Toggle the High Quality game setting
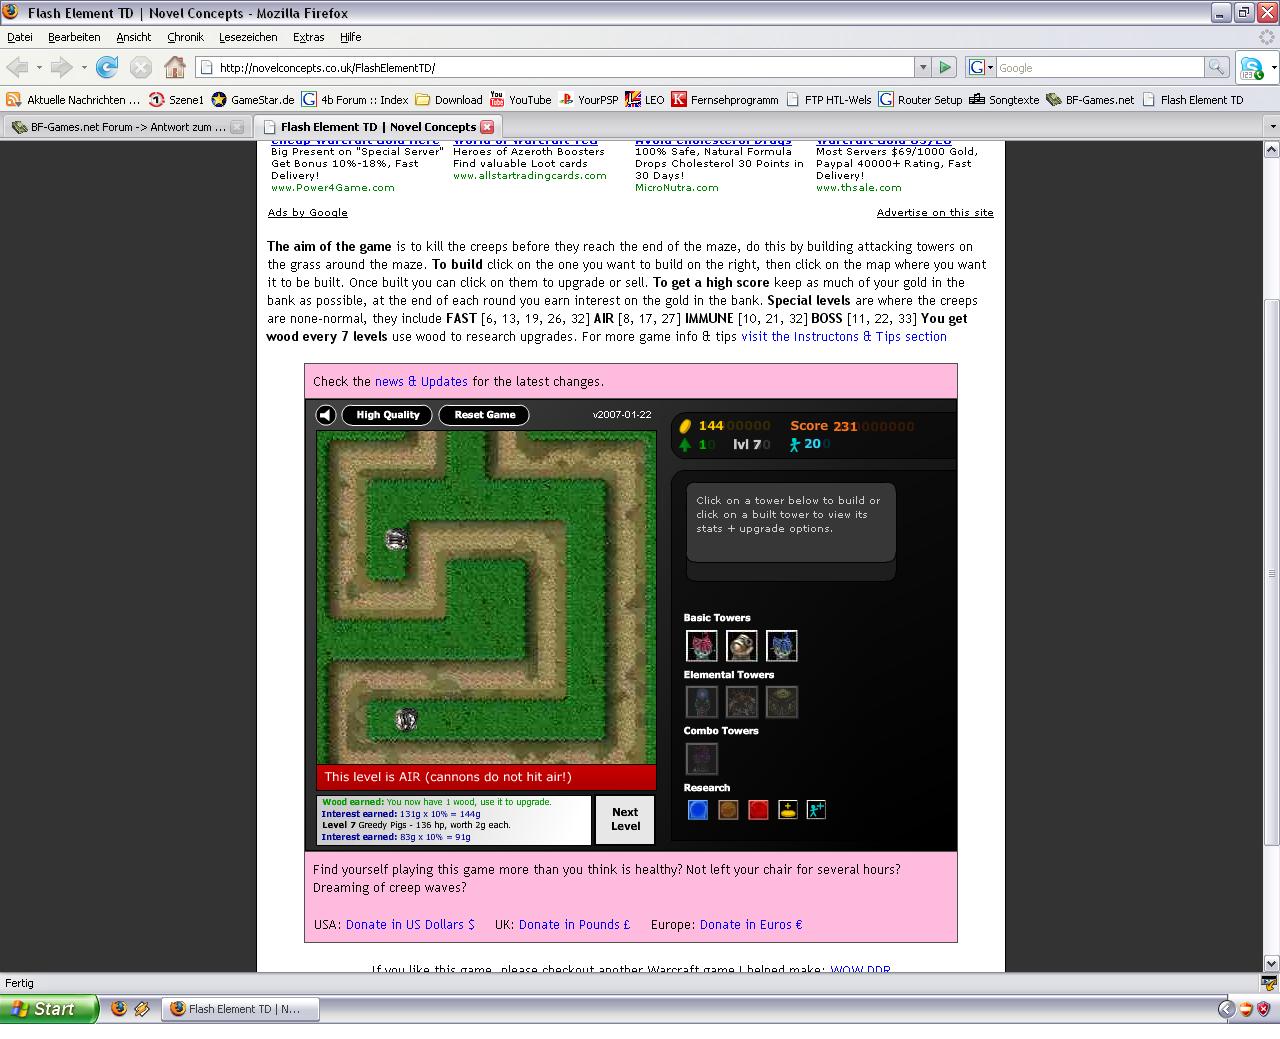Image resolution: width=1280 pixels, height=1039 pixels. 387,415
